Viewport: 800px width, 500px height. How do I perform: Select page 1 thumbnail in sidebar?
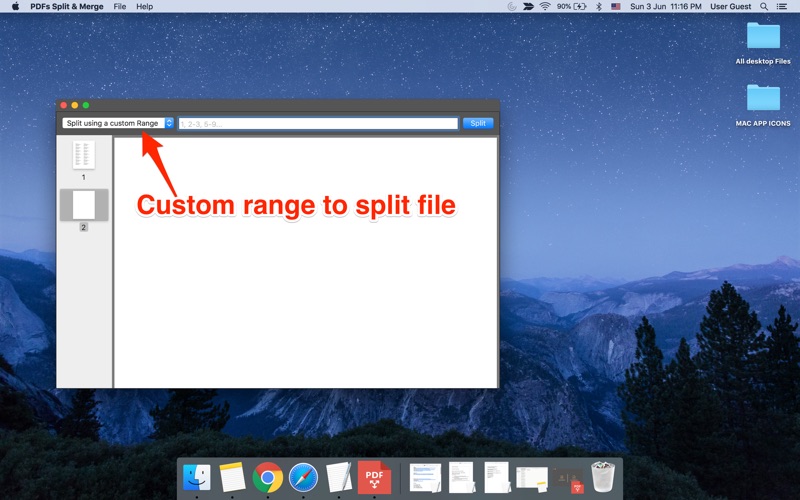point(84,155)
